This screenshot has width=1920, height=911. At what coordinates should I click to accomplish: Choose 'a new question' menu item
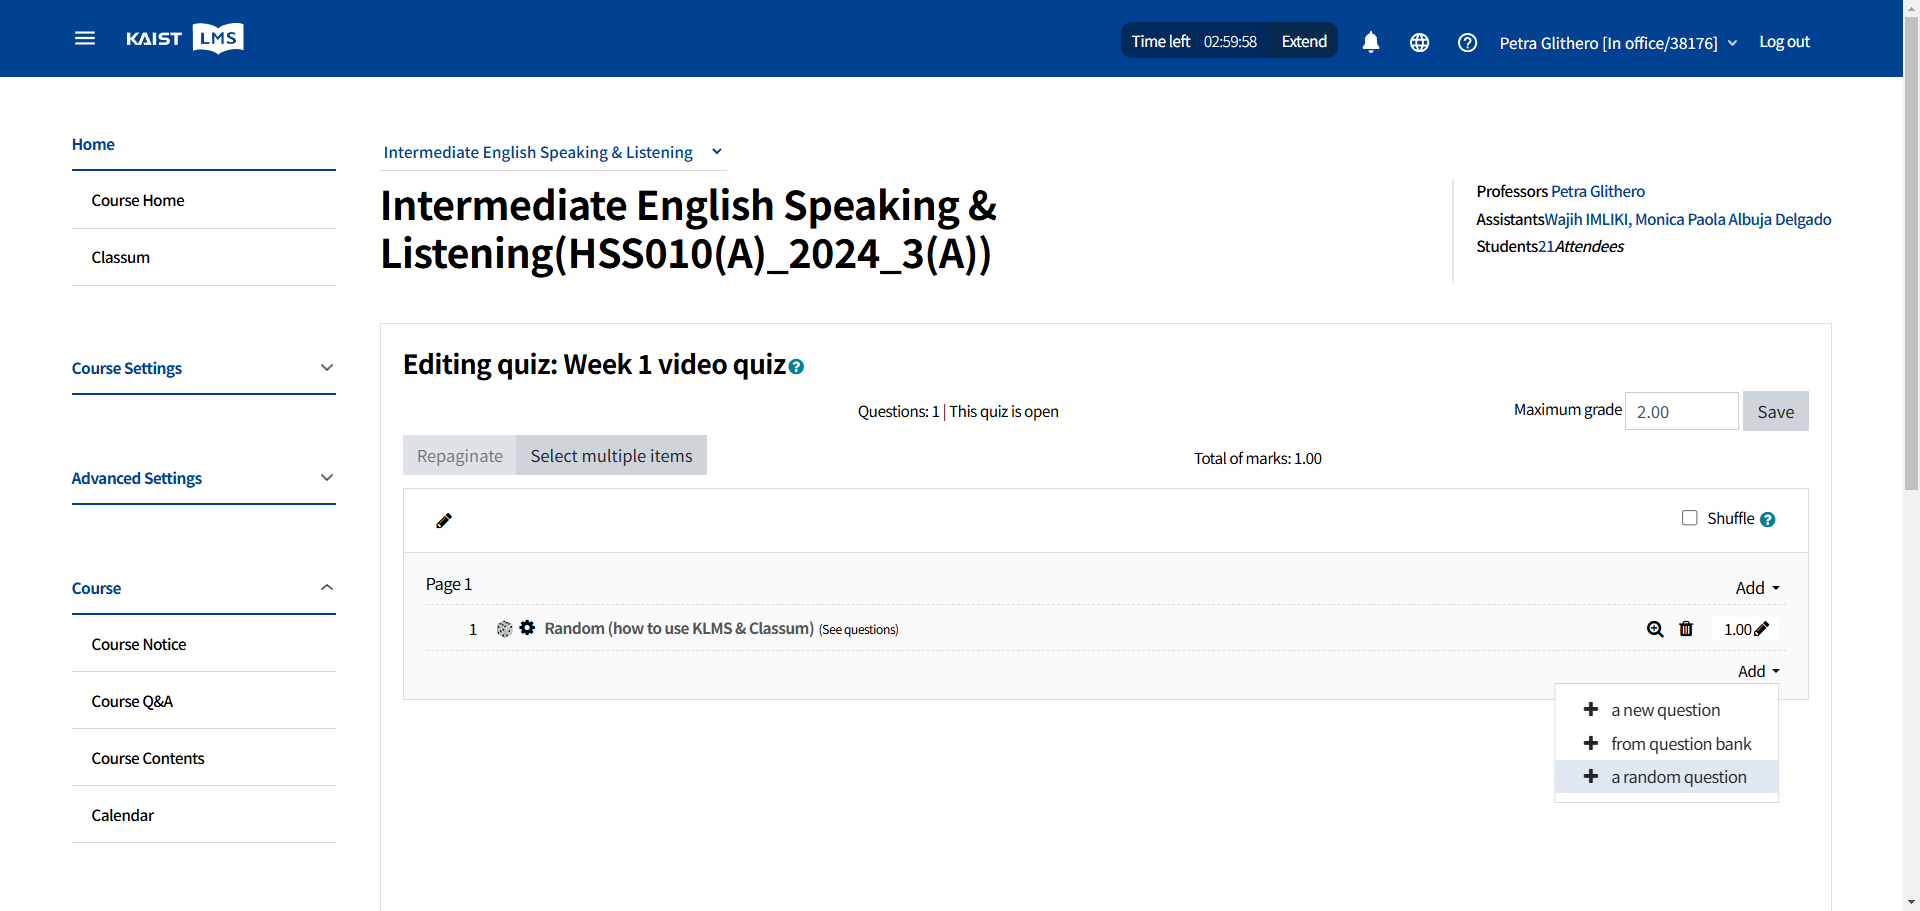click(1666, 710)
